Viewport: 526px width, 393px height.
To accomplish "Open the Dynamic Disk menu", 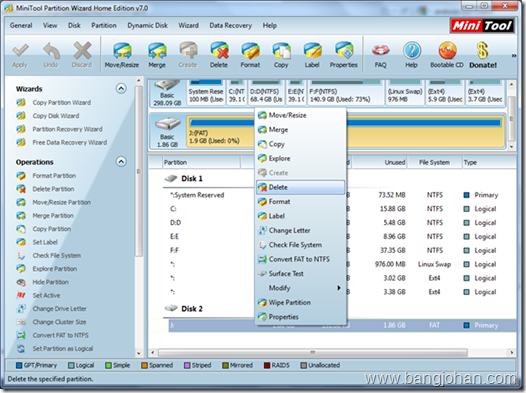I will 148,25.
